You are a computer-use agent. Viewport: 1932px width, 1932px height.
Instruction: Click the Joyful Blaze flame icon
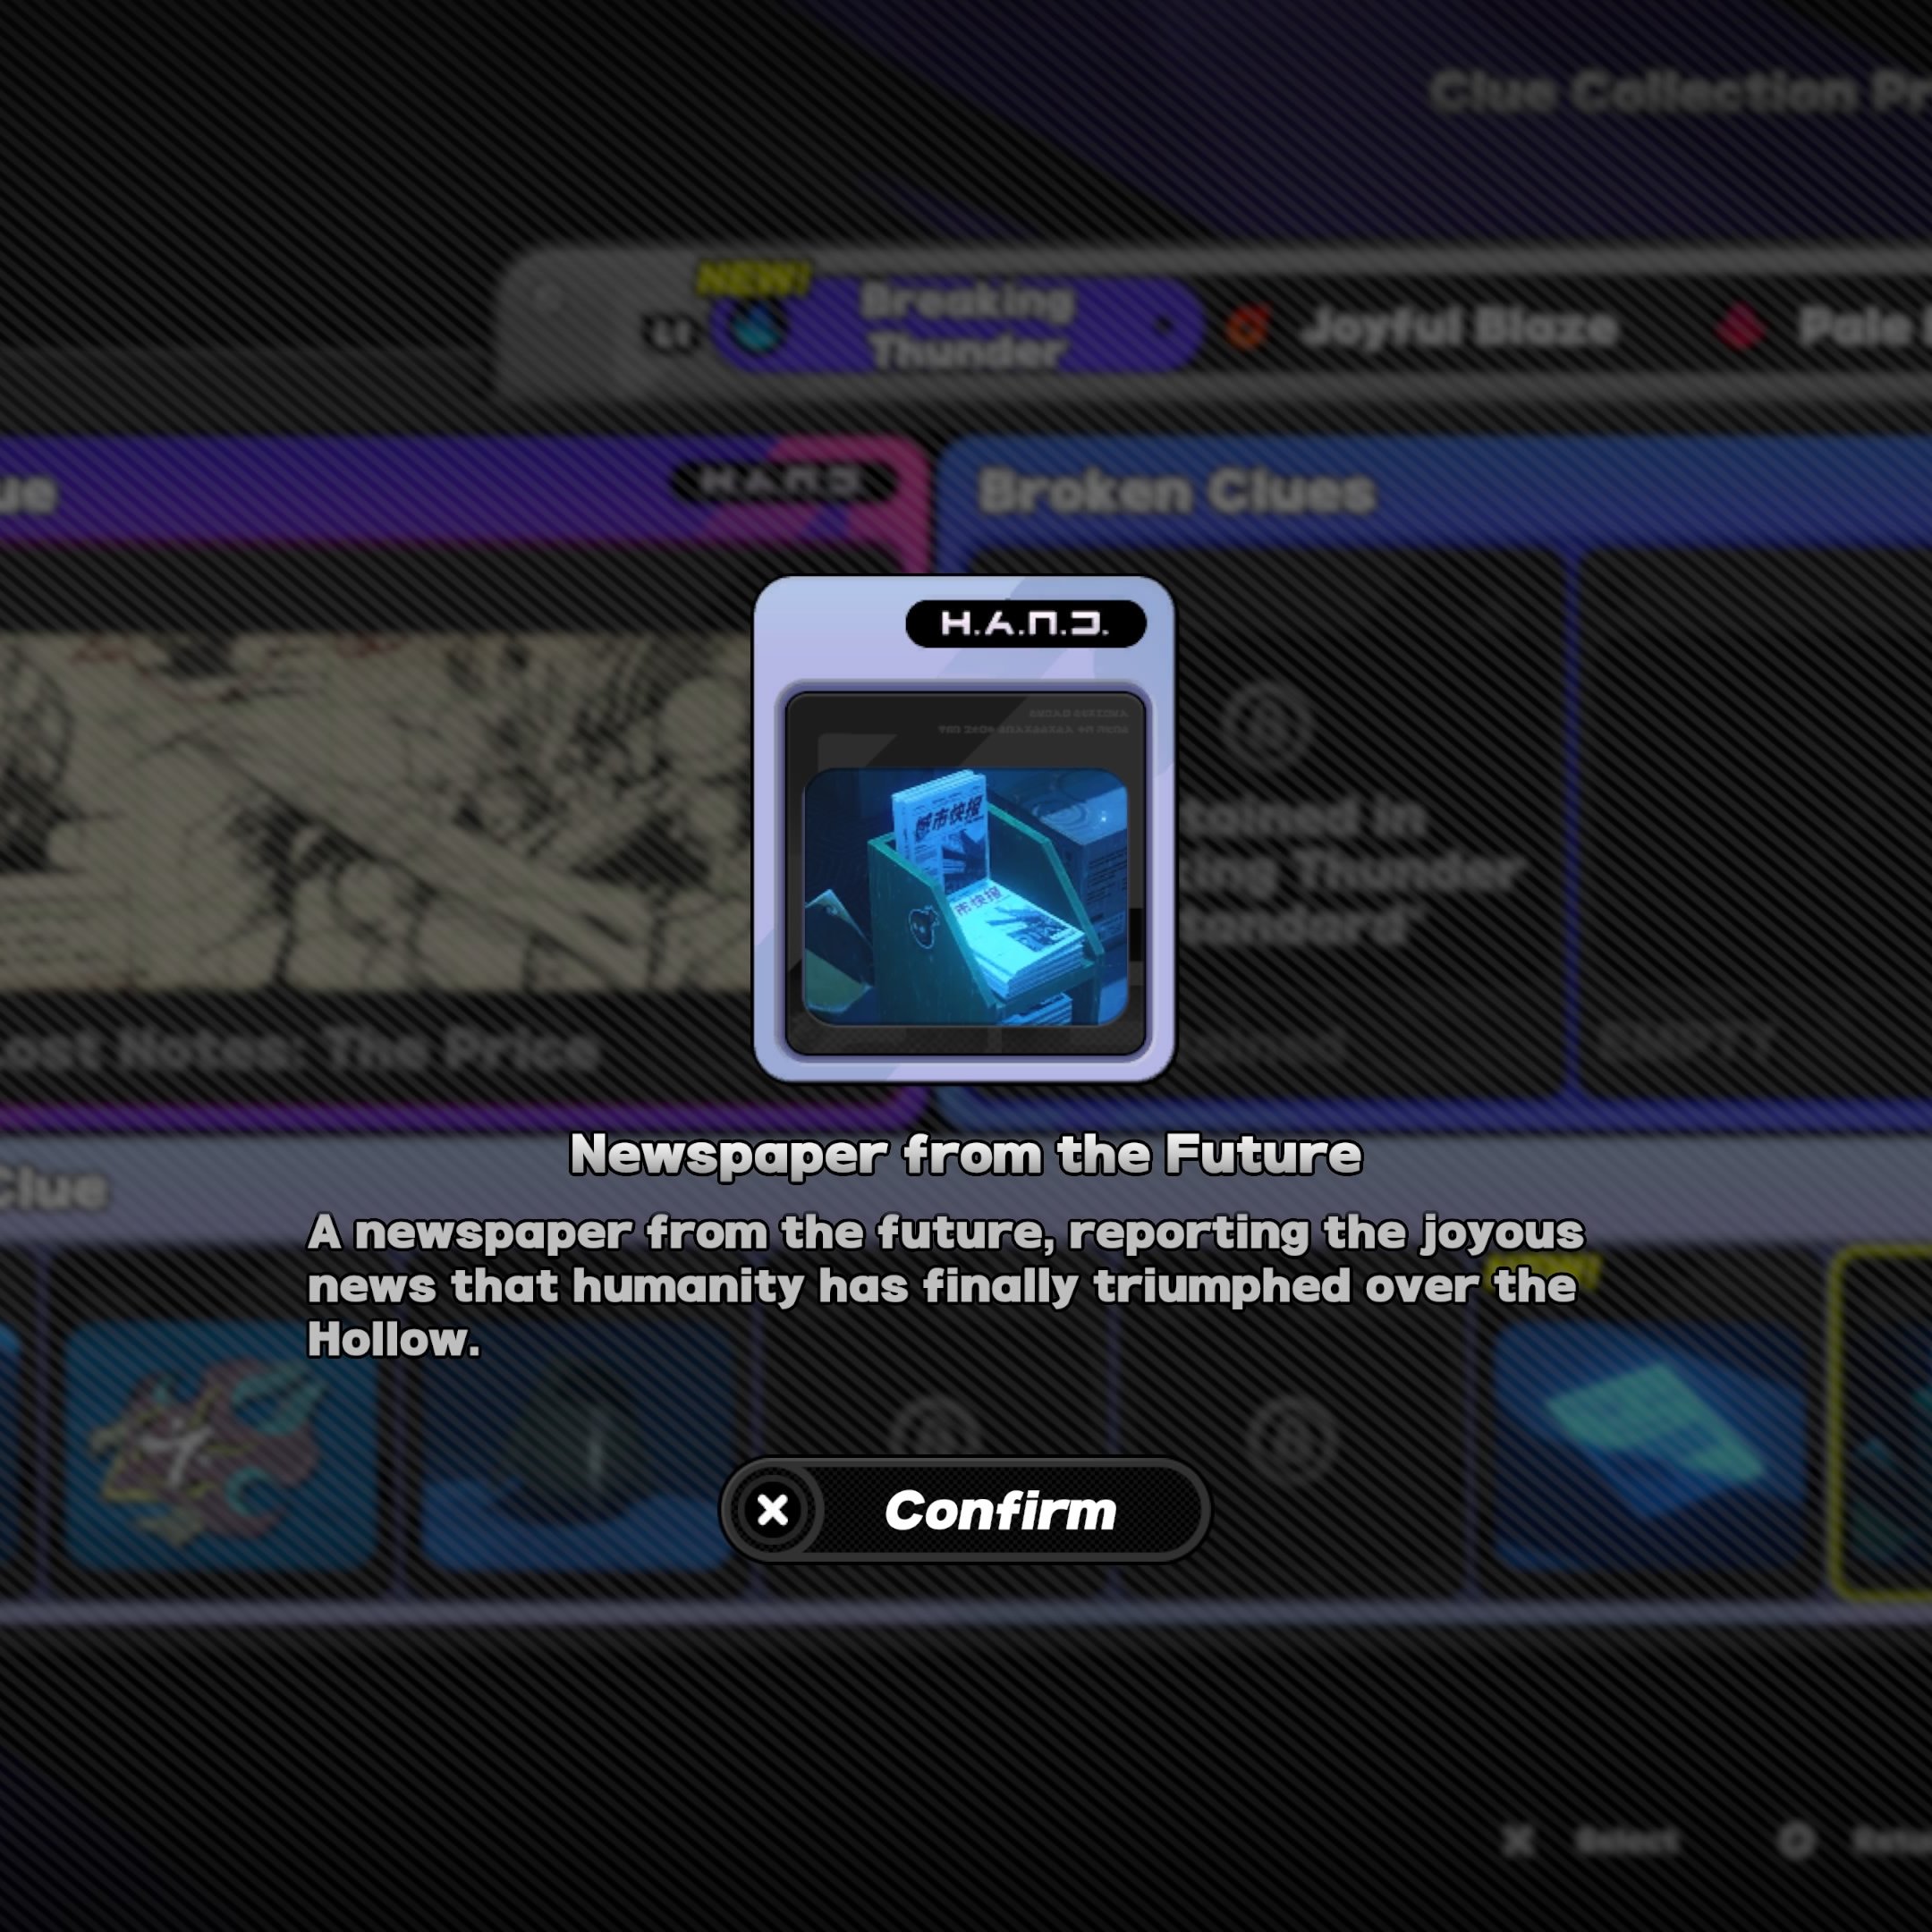click(x=1248, y=327)
